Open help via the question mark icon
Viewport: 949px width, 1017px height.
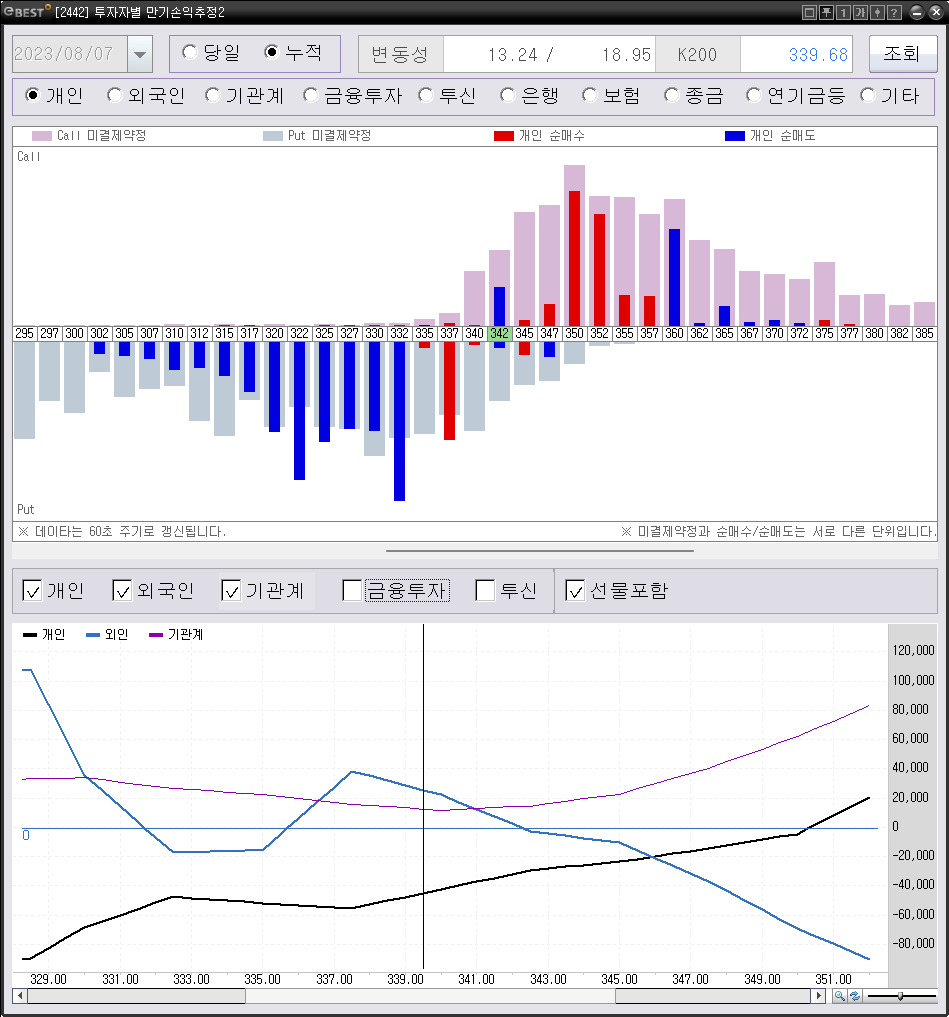tap(894, 12)
